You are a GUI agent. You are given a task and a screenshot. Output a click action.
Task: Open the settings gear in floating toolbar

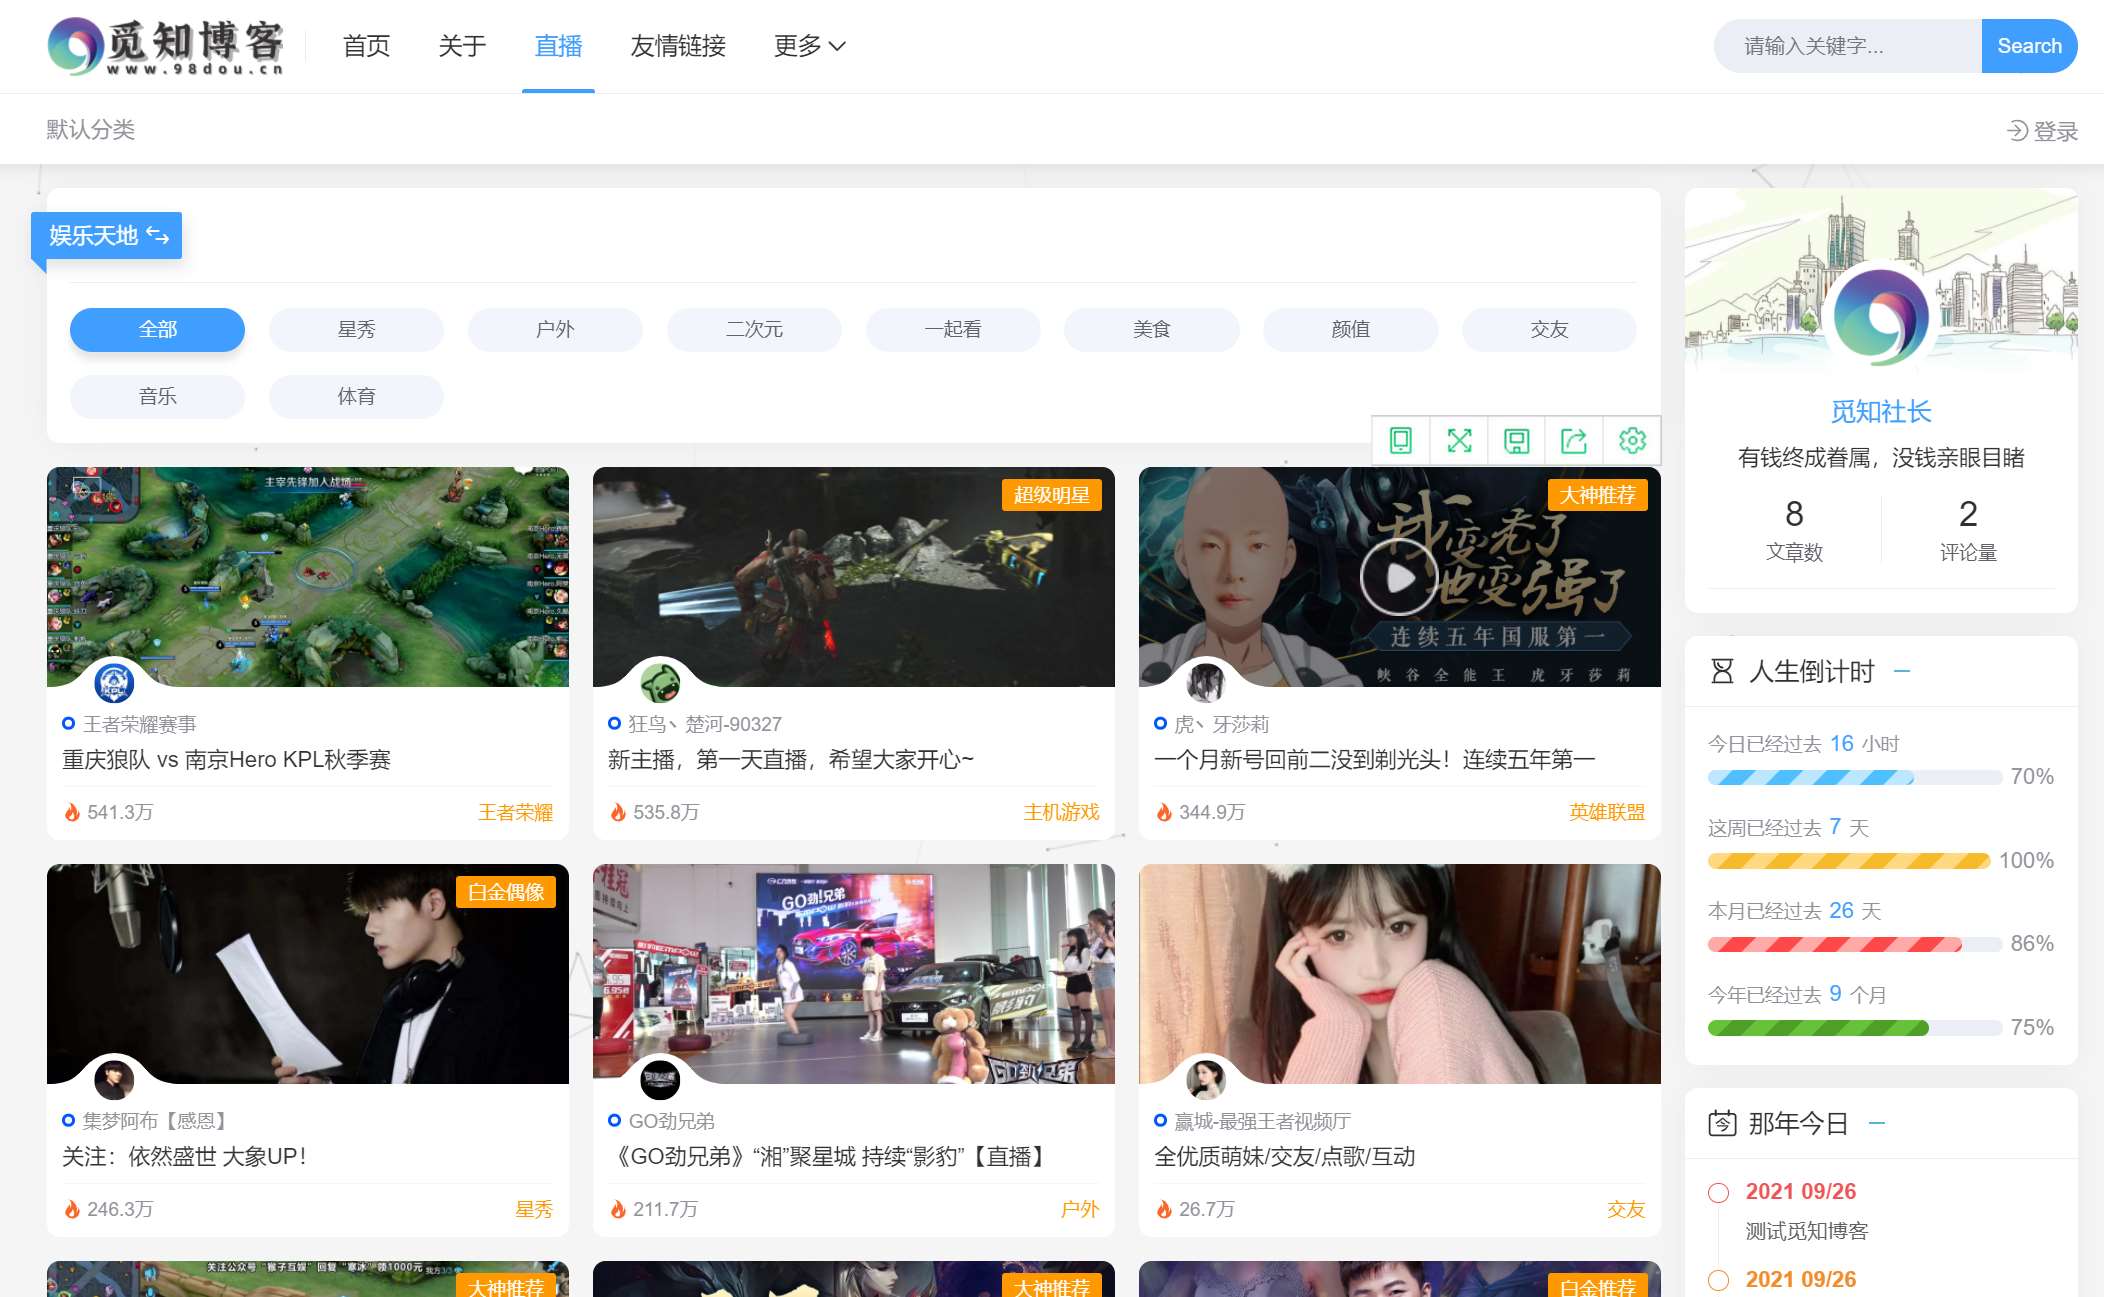(x=1632, y=441)
